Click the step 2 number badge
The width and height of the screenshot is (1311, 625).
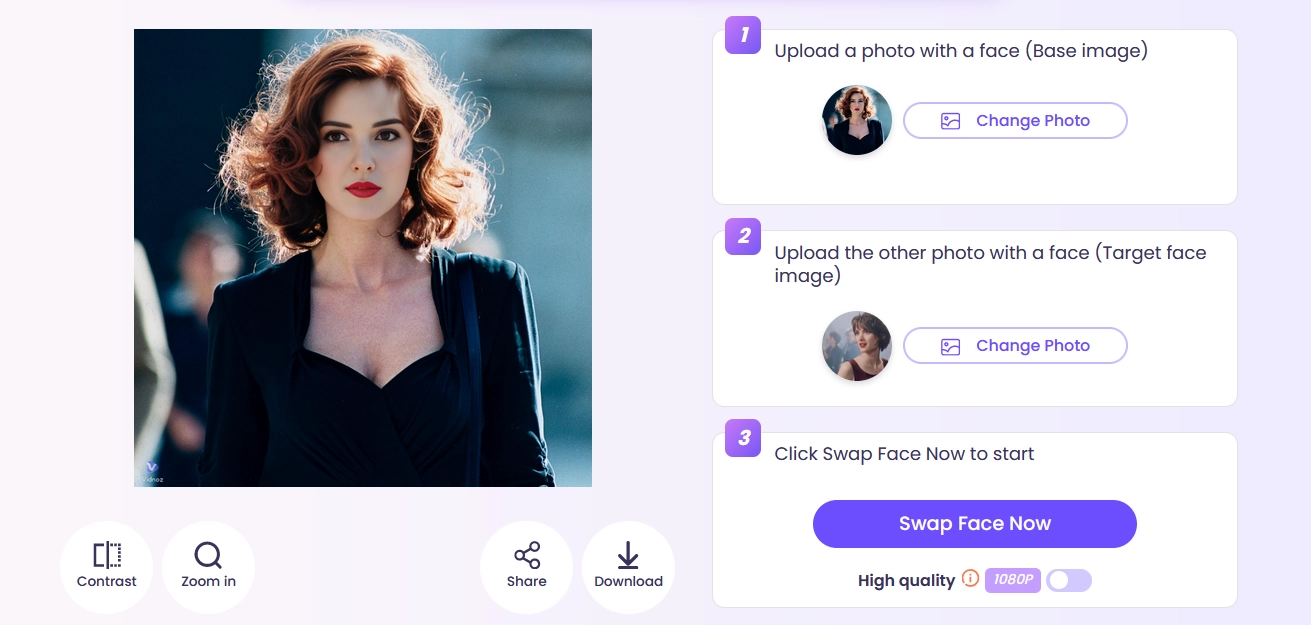point(742,237)
